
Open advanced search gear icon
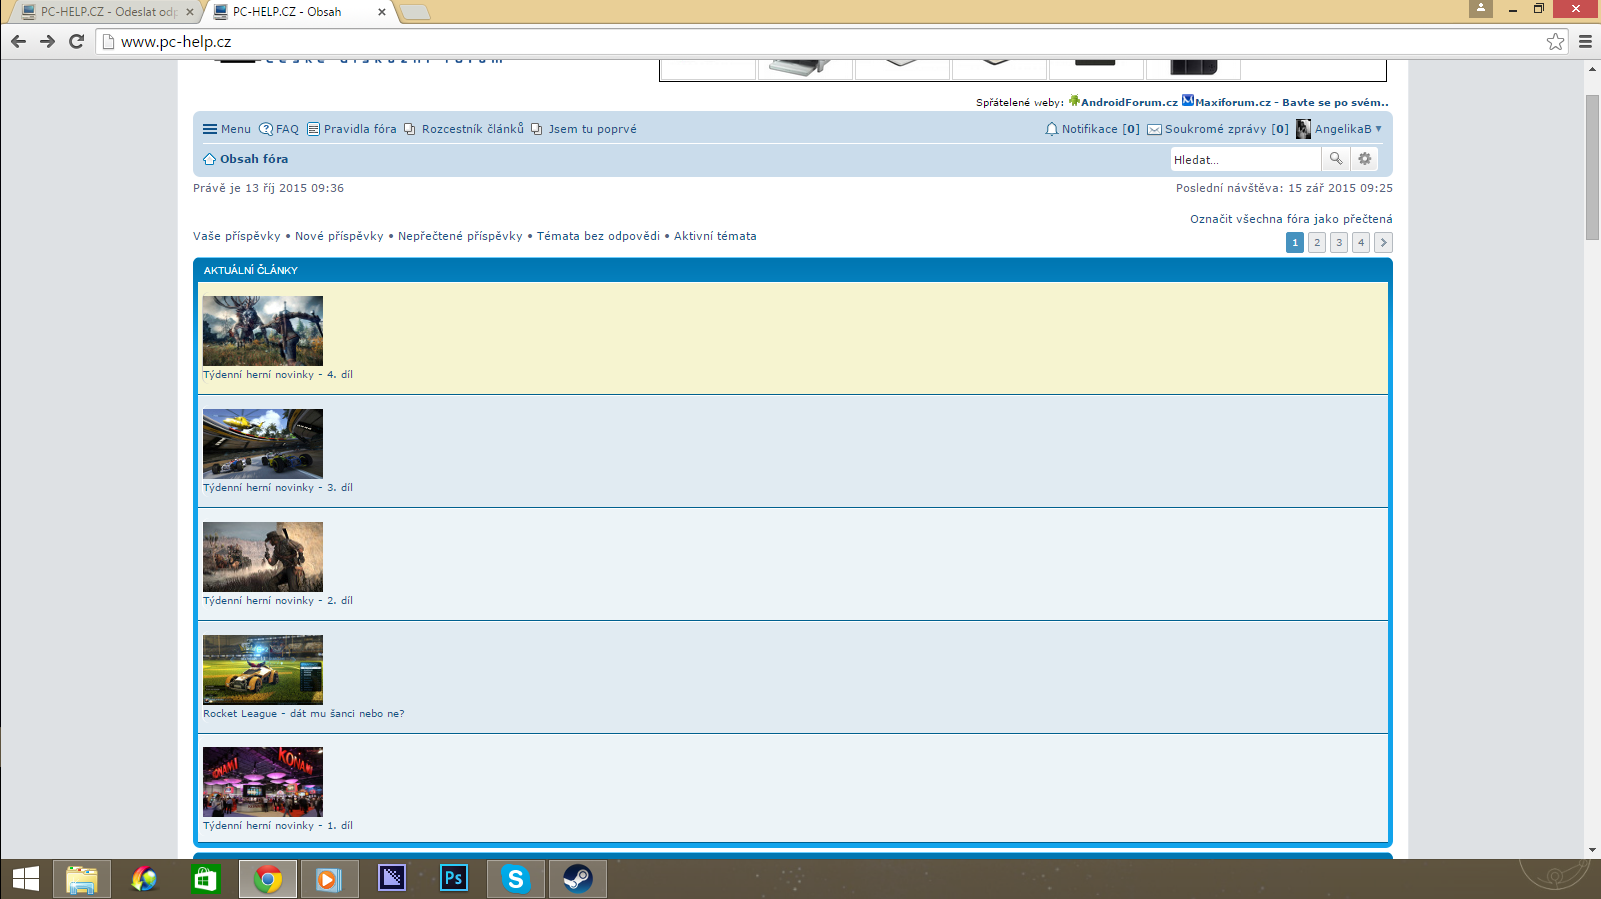[1364, 159]
